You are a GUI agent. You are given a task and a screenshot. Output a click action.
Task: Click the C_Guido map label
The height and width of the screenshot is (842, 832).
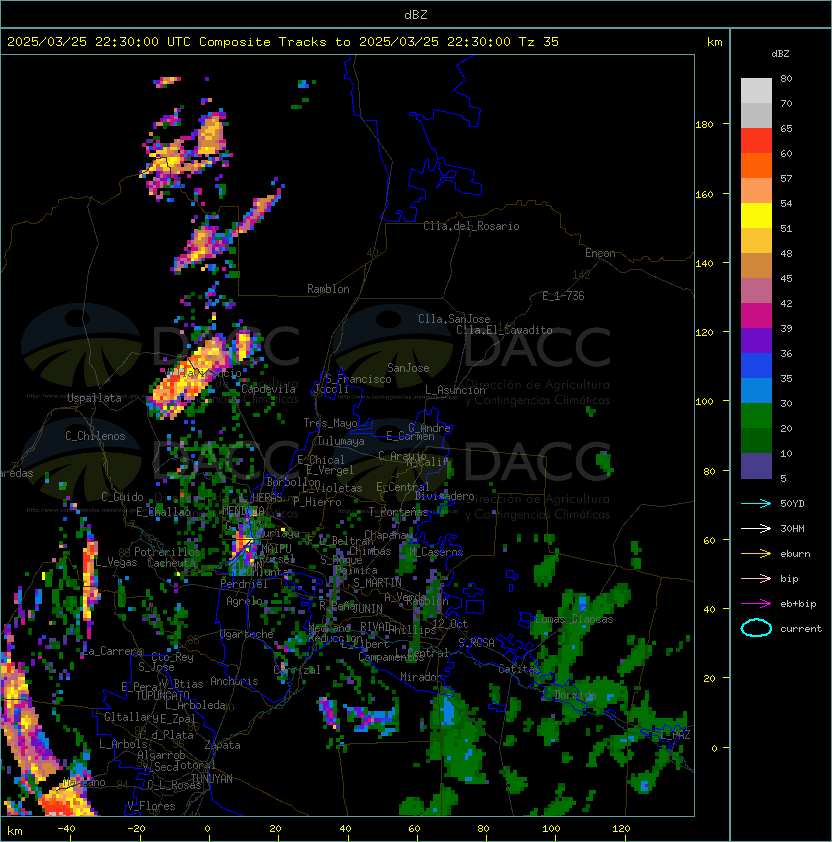(122, 497)
